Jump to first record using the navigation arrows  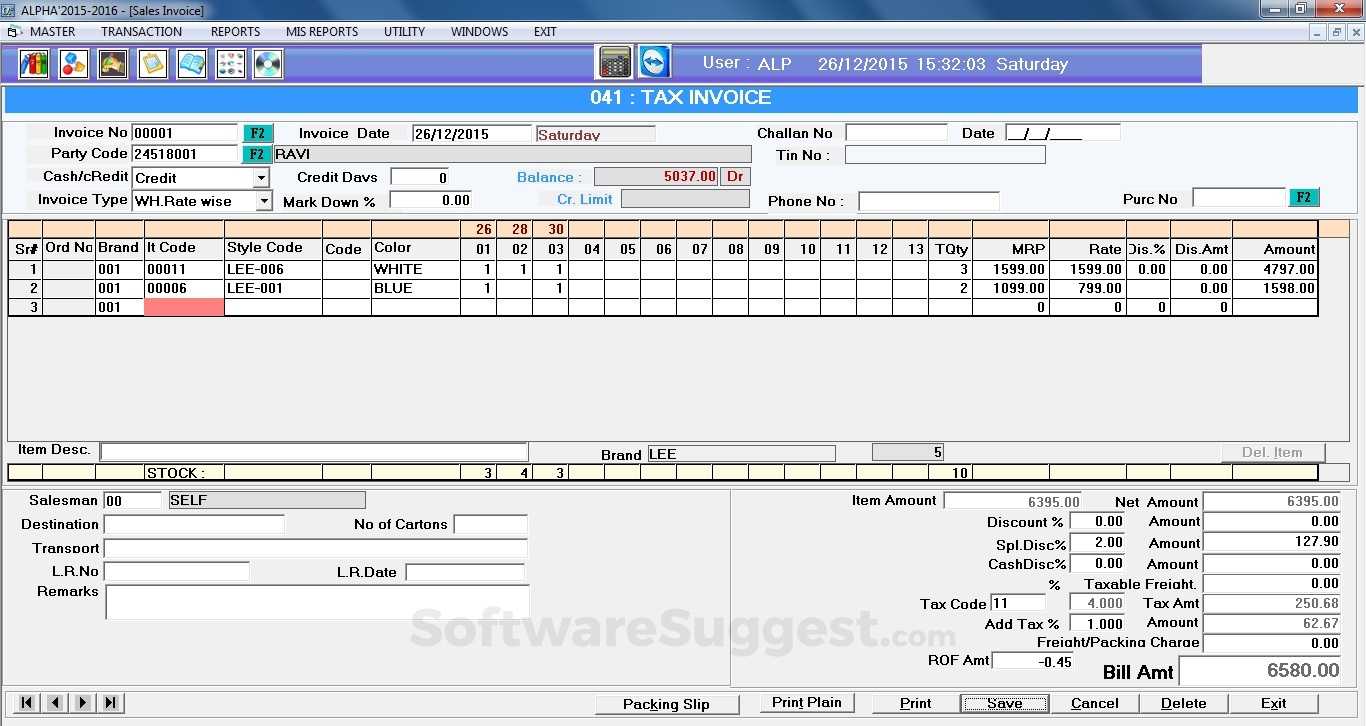(24, 703)
